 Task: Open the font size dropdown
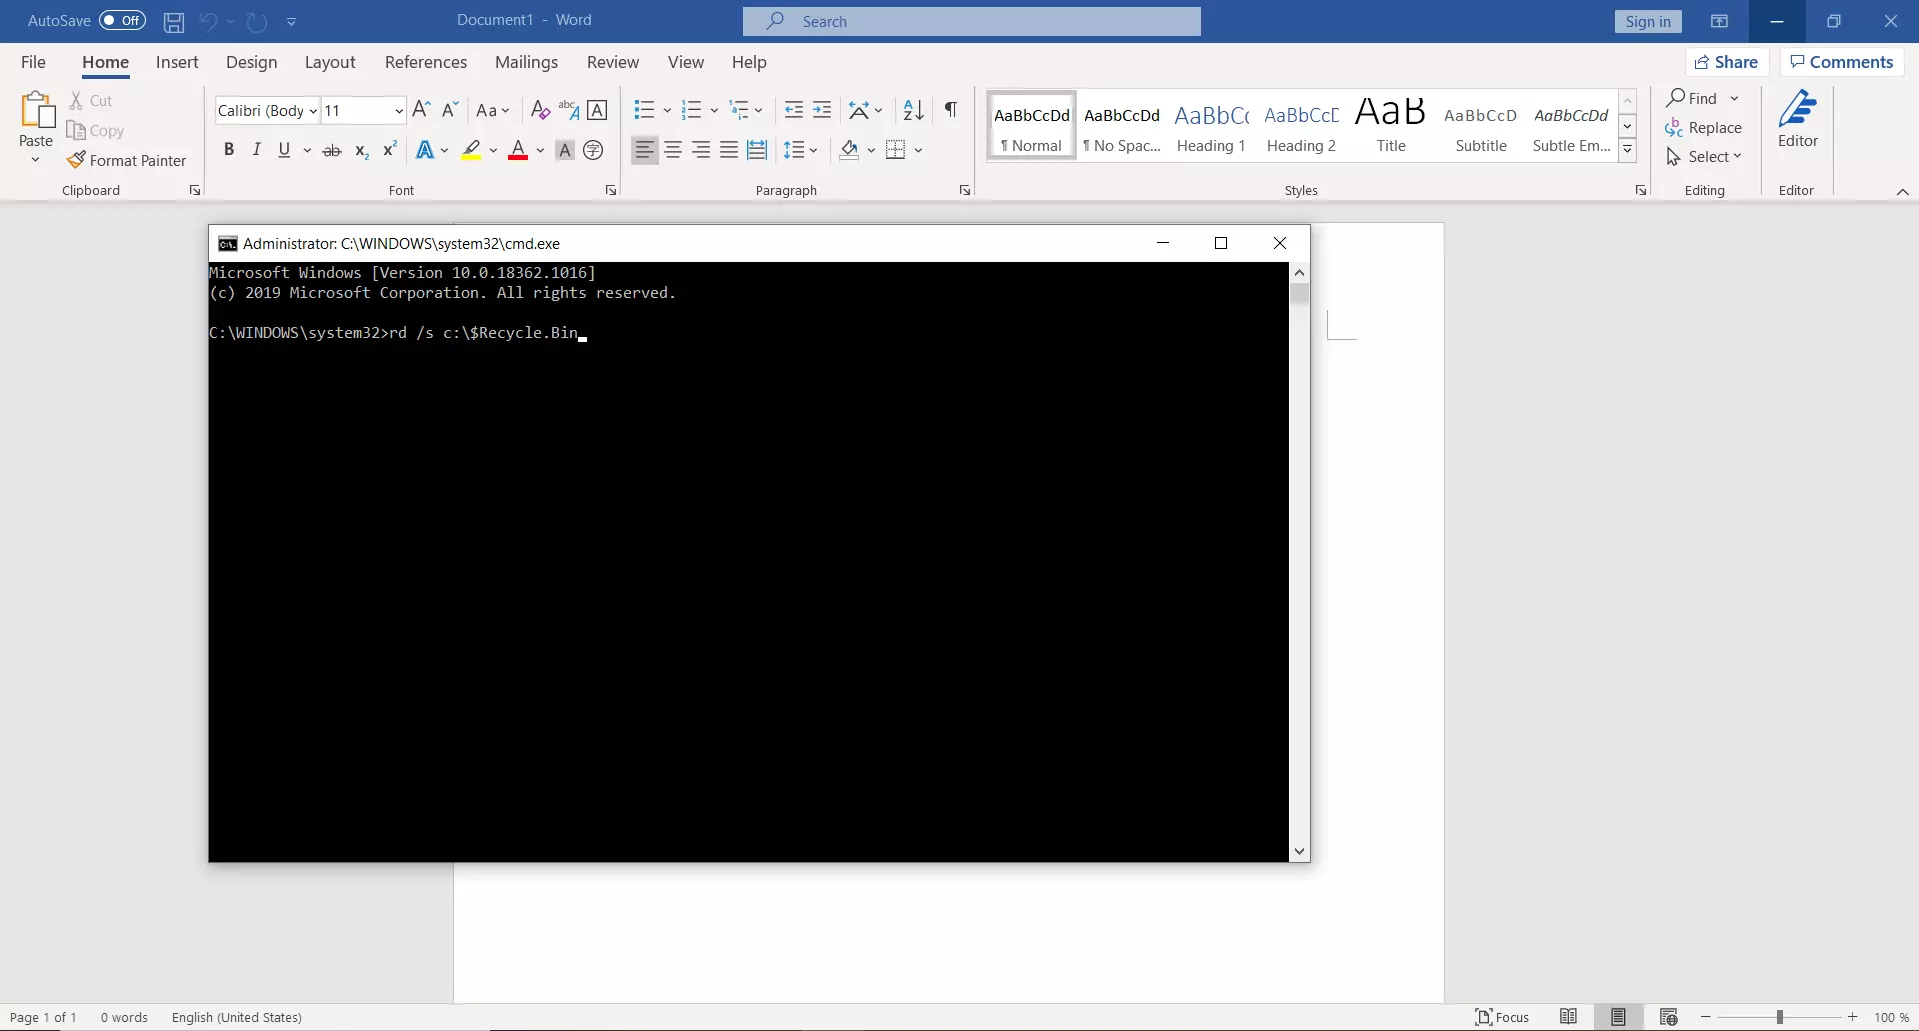click(398, 111)
